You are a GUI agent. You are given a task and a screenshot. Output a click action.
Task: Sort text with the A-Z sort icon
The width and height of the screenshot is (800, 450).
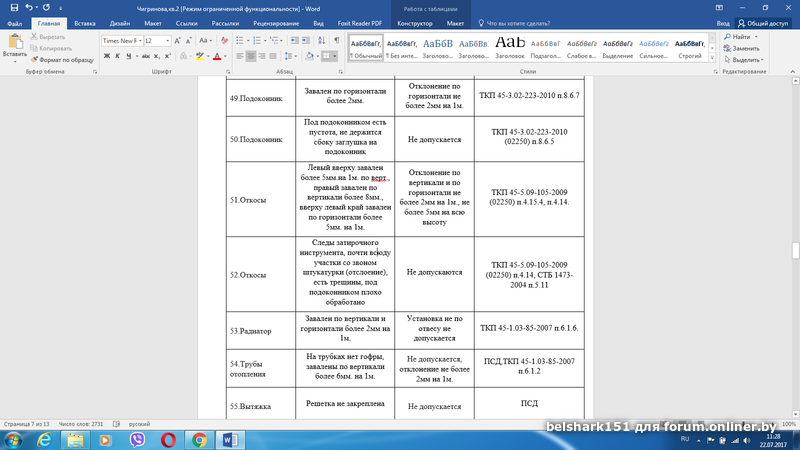[x=321, y=40]
